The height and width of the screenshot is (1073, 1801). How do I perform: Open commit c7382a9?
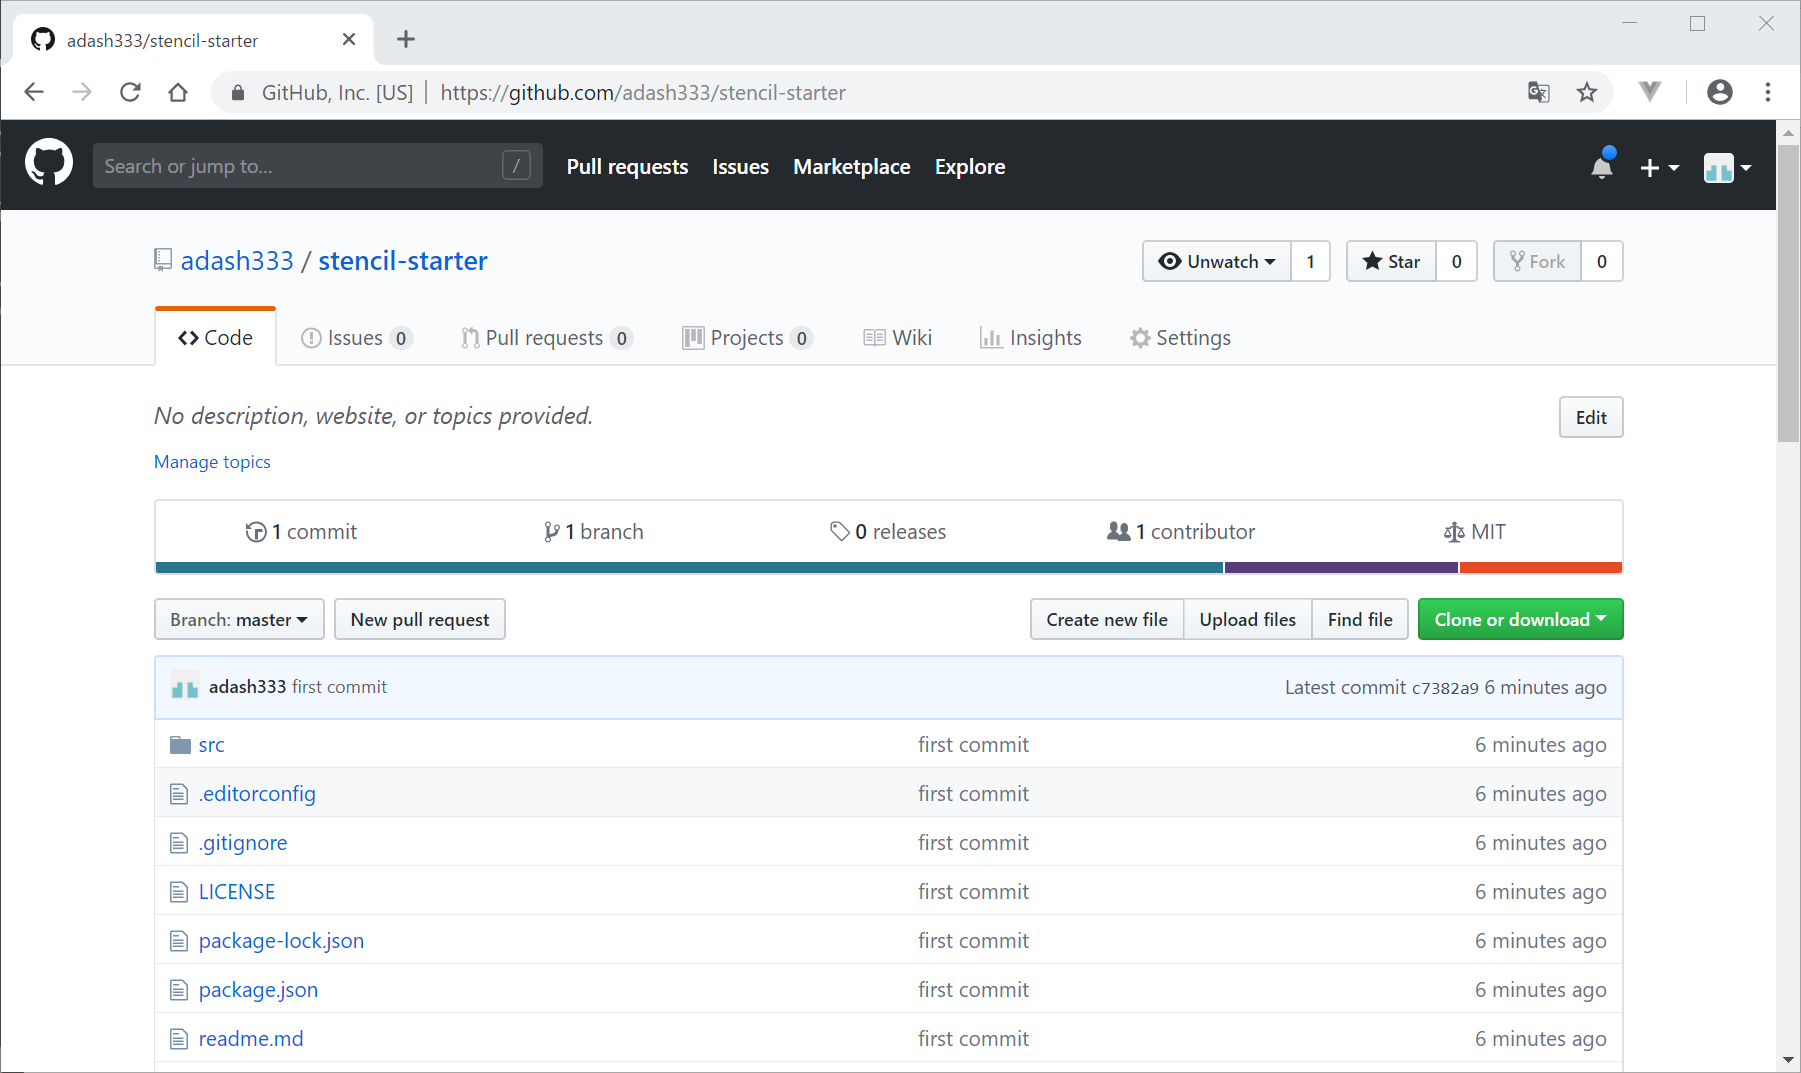click(1445, 688)
